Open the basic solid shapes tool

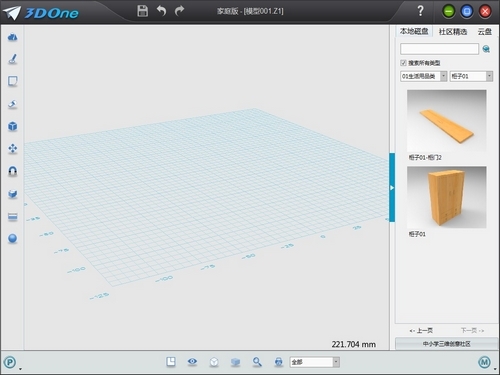point(13,37)
